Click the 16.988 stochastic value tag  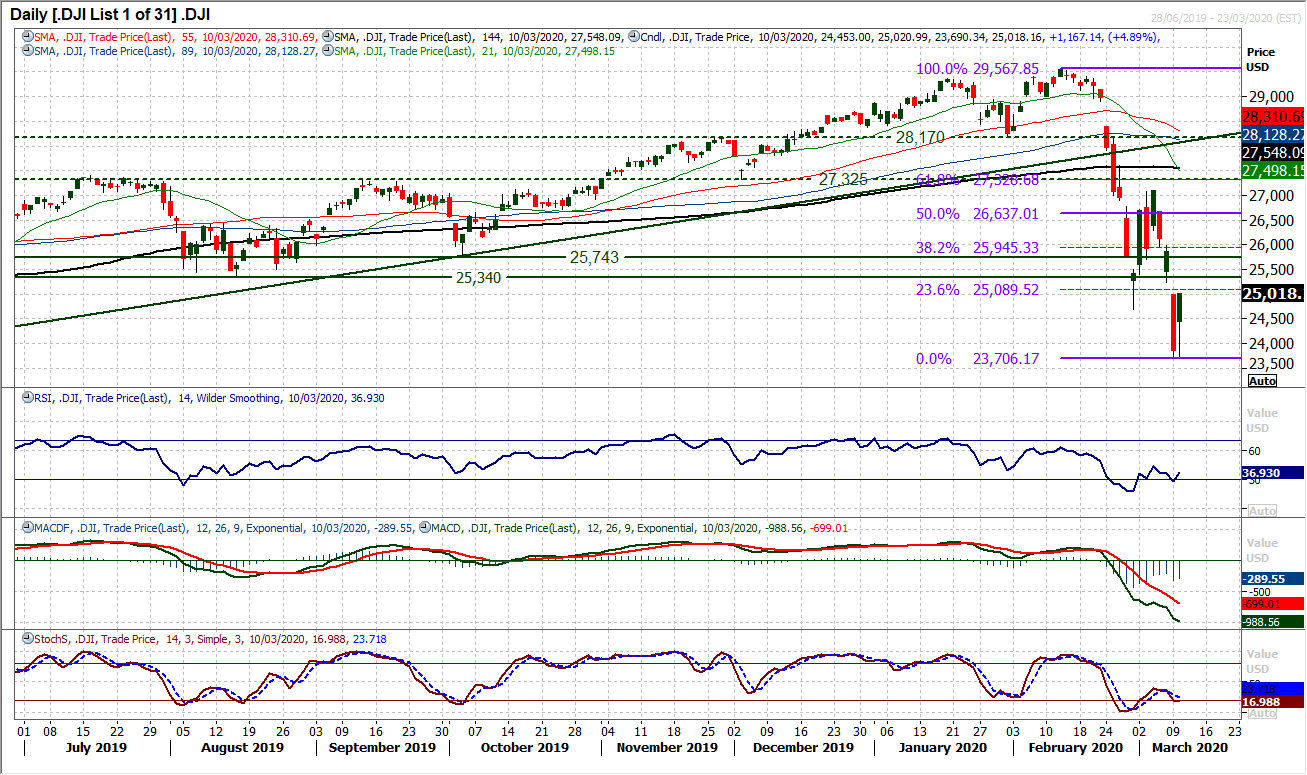pyautogui.click(x=1272, y=703)
